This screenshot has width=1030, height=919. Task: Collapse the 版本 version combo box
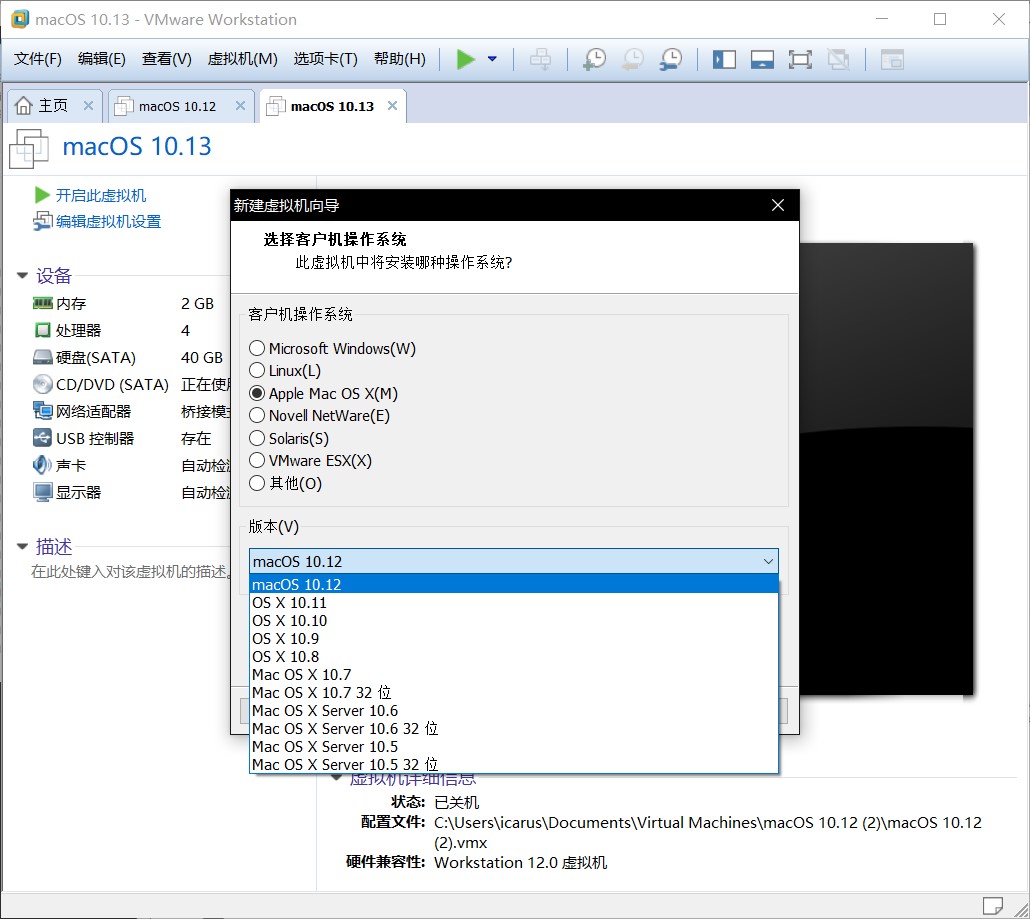pos(768,562)
